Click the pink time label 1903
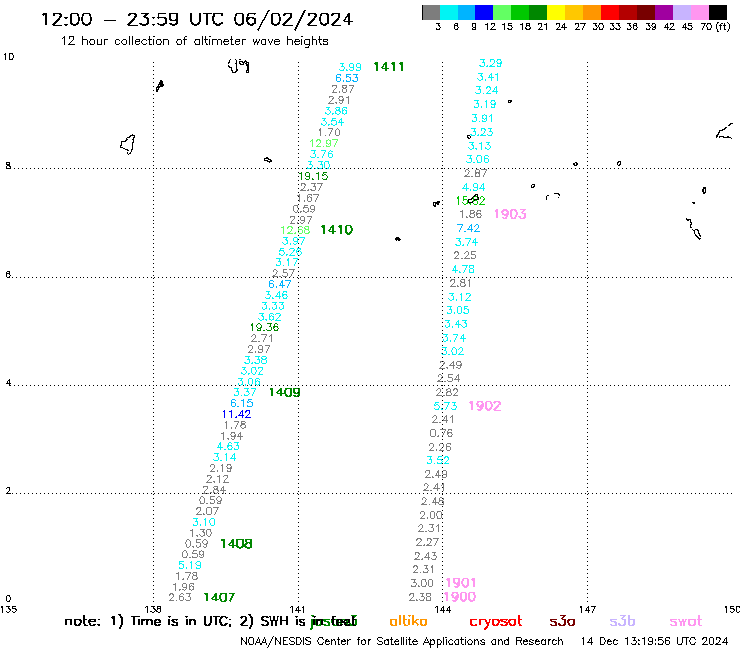 click(x=510, y=214)
